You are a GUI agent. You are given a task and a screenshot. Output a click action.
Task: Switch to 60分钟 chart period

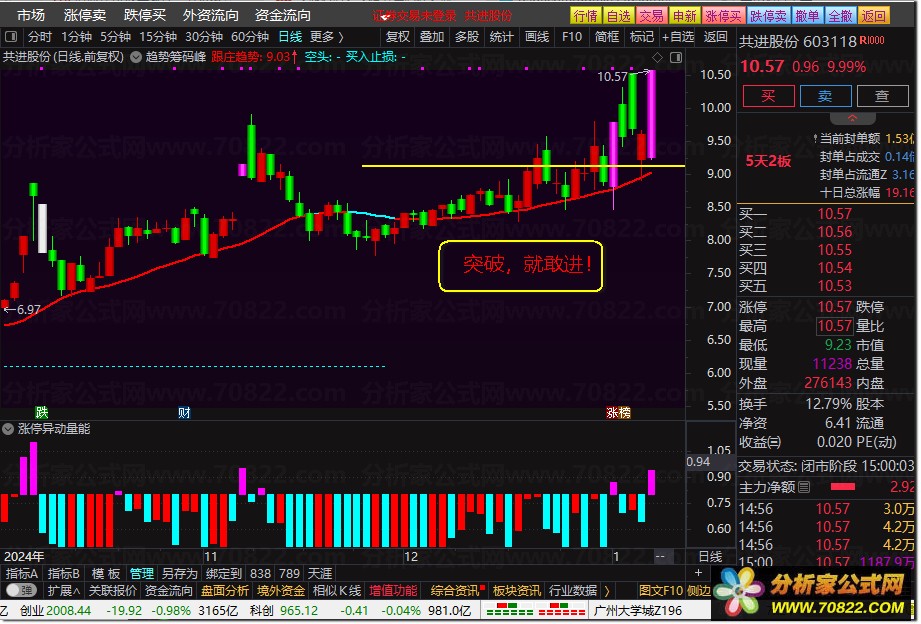tap(250, 37)
